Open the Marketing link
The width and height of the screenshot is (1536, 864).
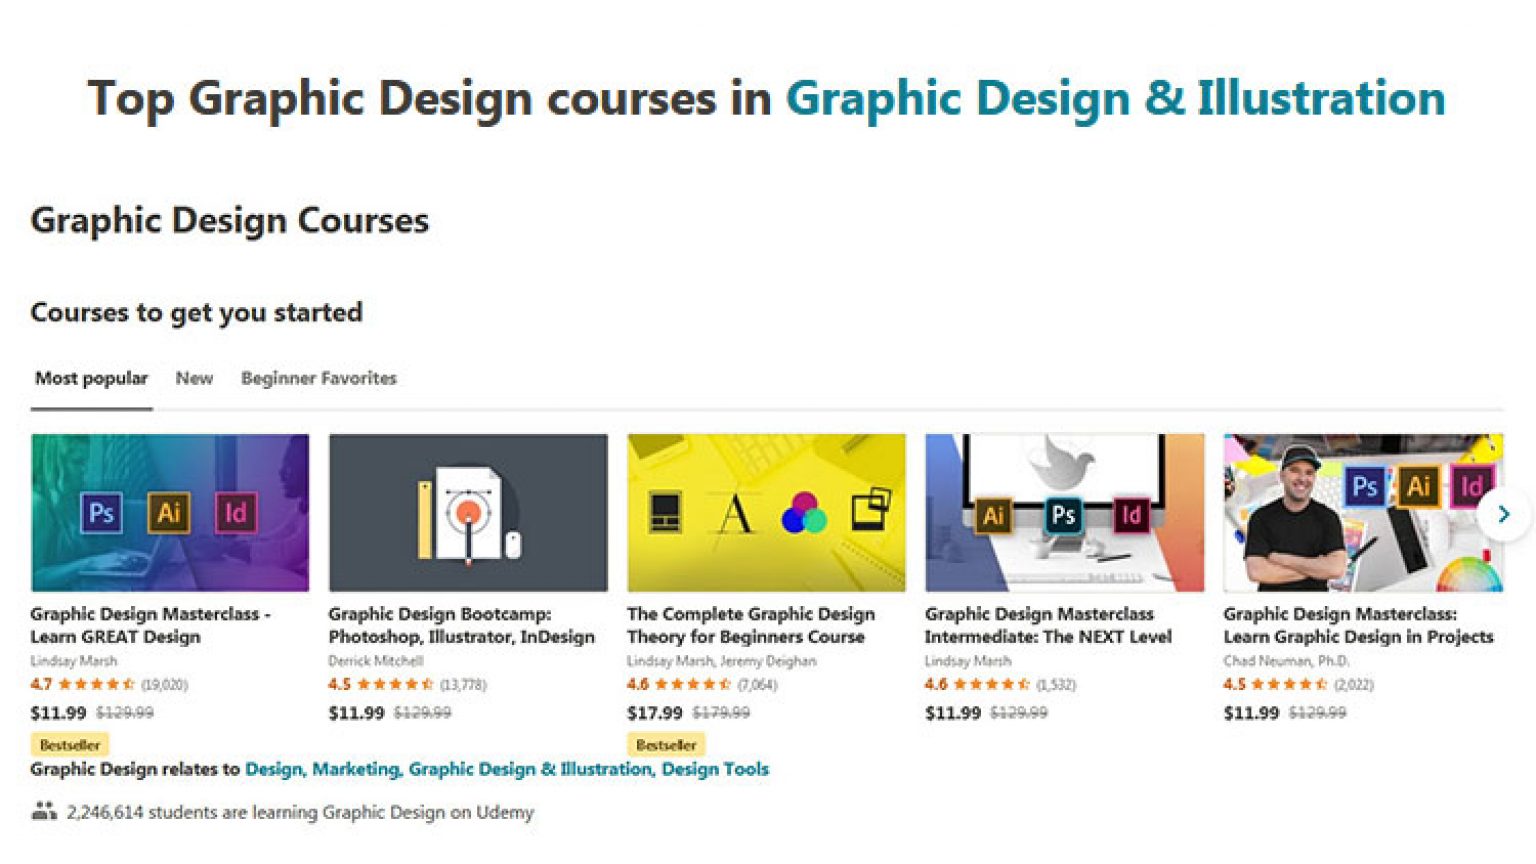356,769
